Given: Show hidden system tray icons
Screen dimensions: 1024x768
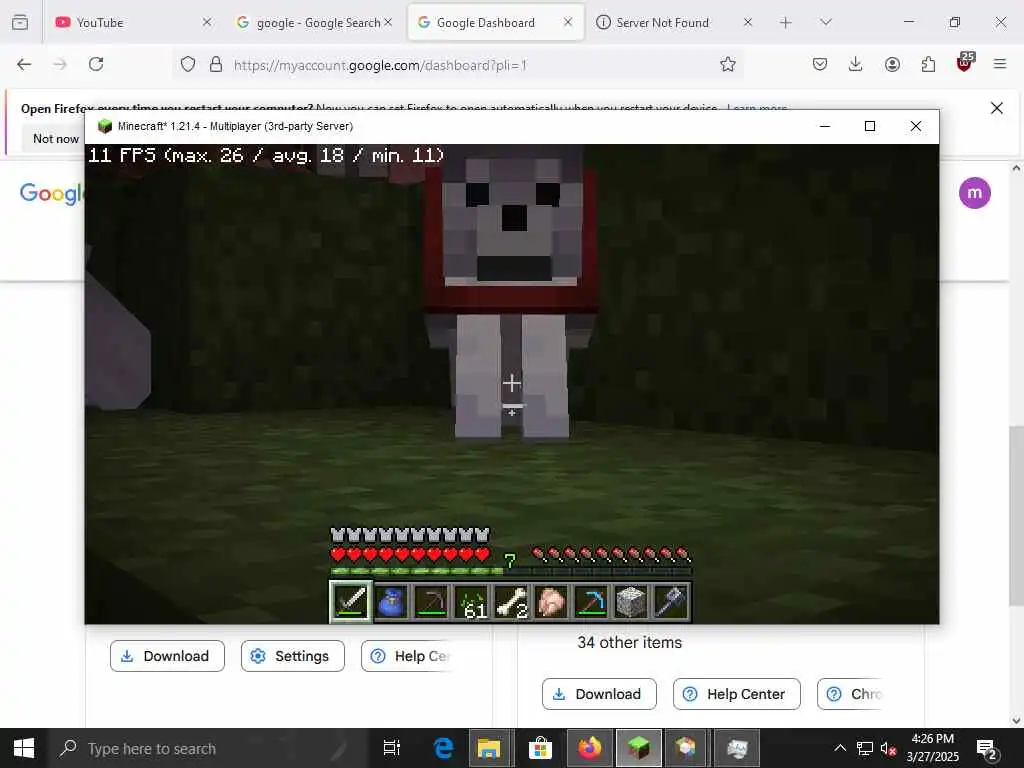Looking at the screenshot, I should coord(840,748).
